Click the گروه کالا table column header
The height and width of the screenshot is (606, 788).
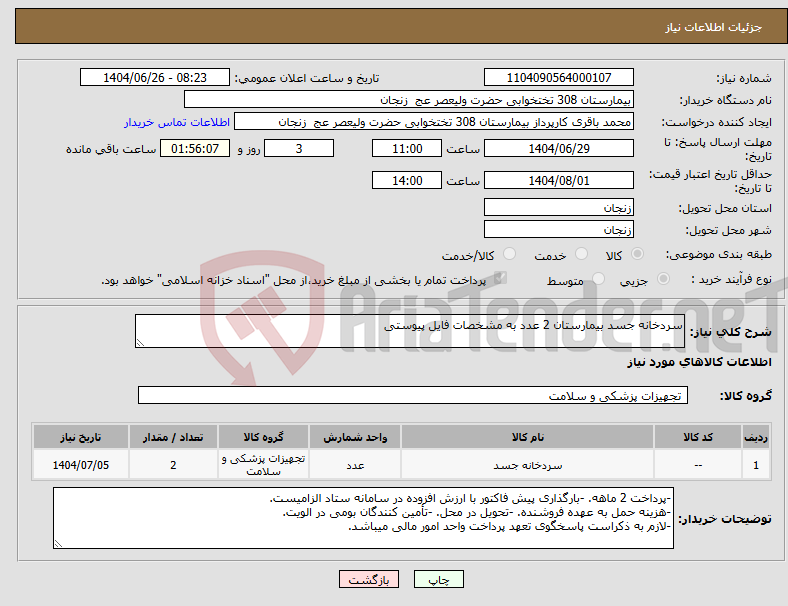pos(263,437)
